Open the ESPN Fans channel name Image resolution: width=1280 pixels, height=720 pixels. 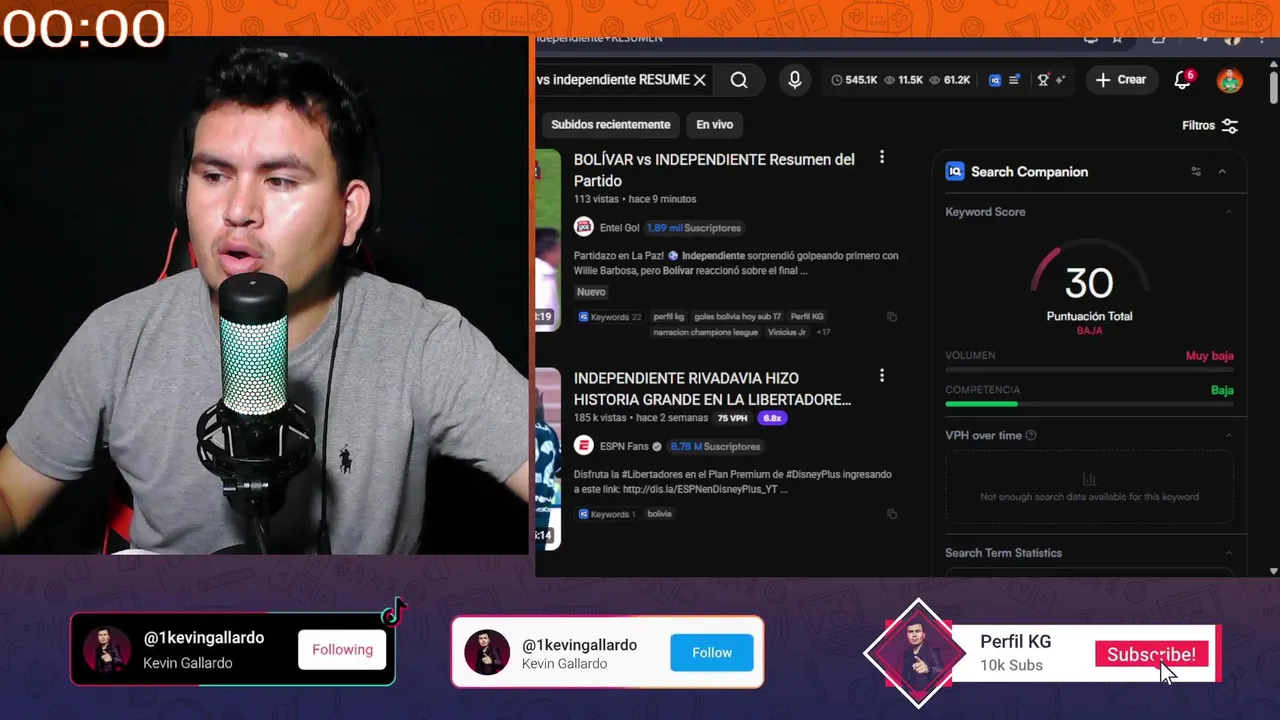point(624,447)
